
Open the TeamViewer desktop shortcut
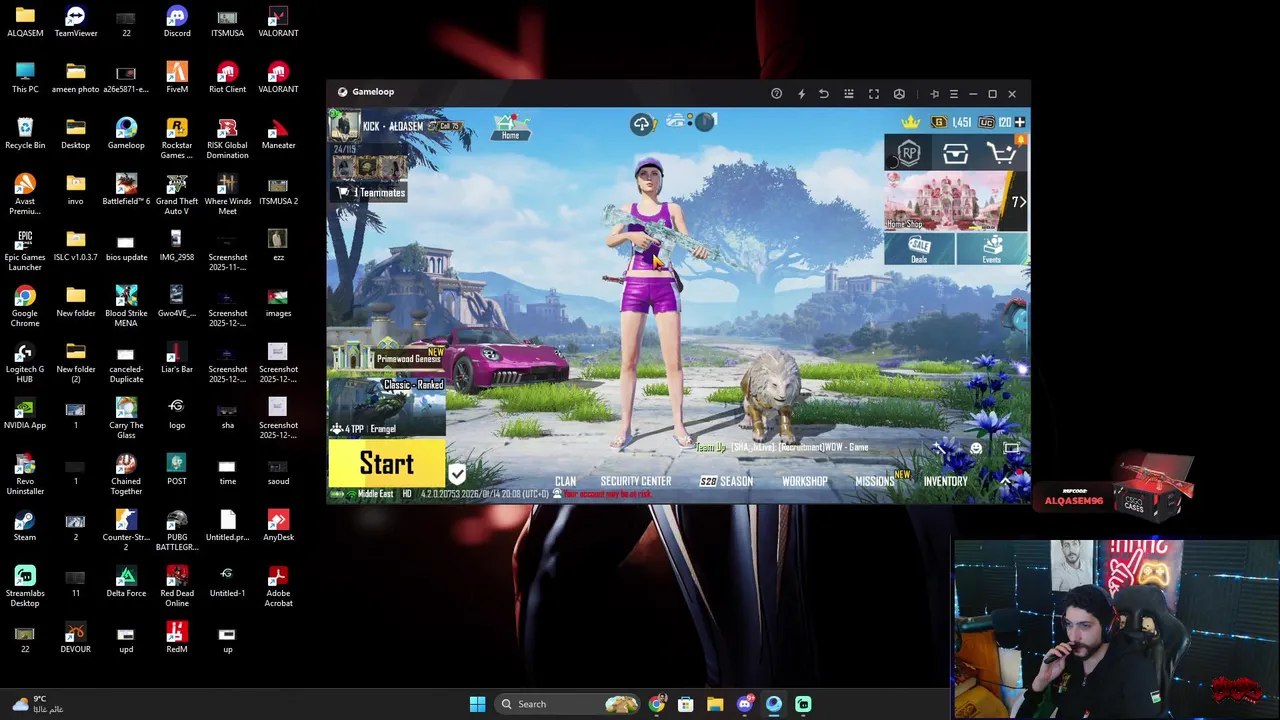pyautogui.click(x=75, y=22)
